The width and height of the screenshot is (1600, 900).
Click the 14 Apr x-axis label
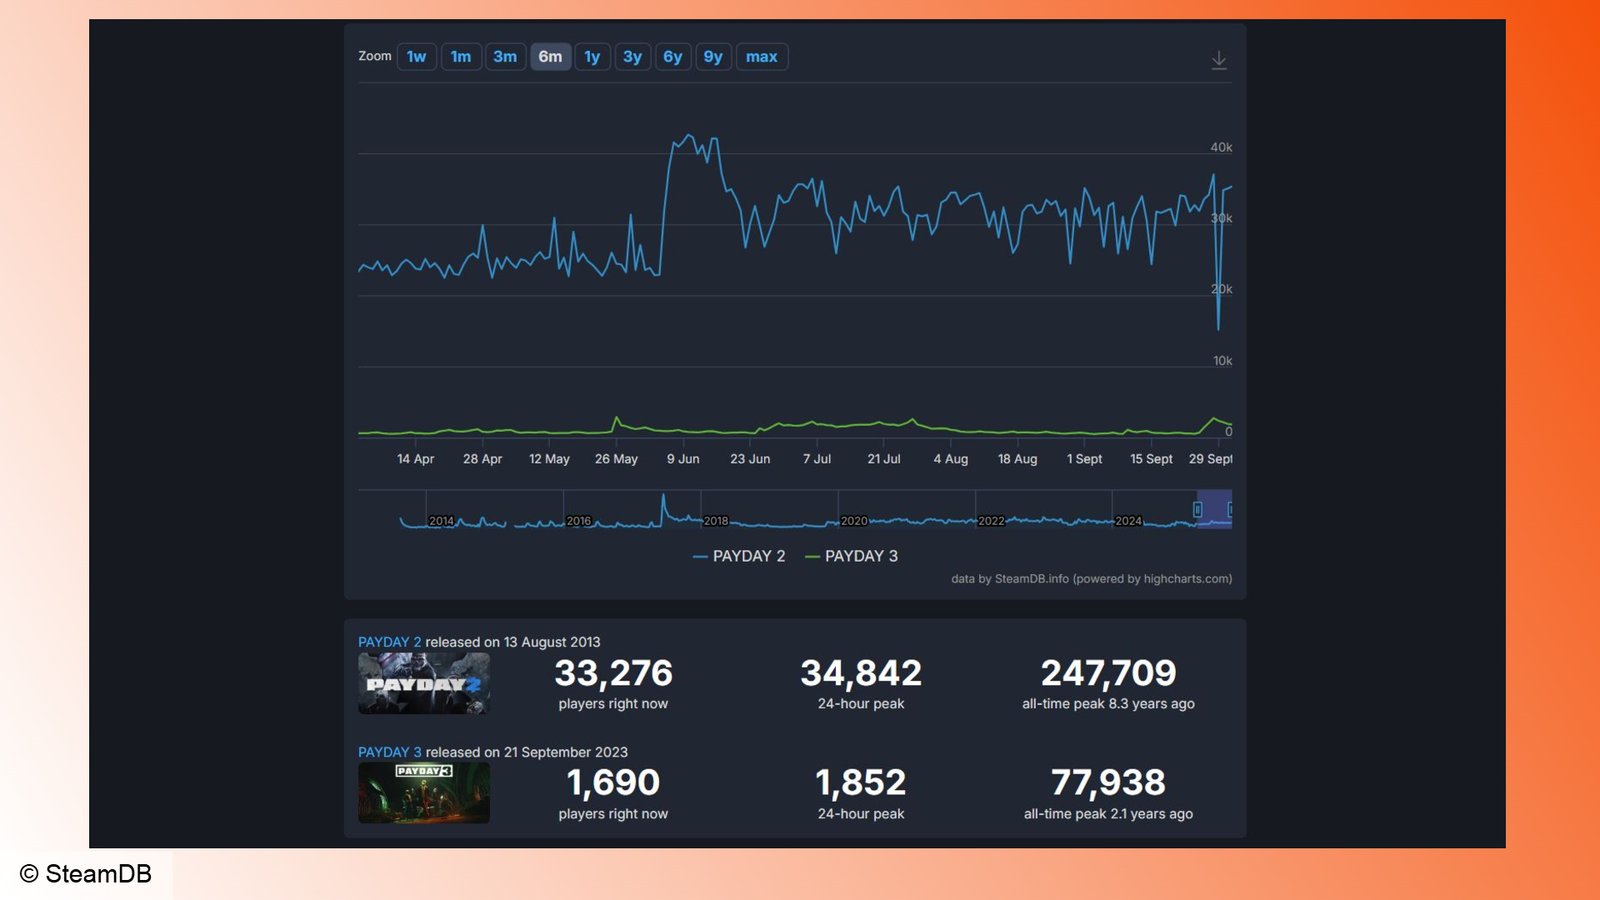[x=415, y=459]
